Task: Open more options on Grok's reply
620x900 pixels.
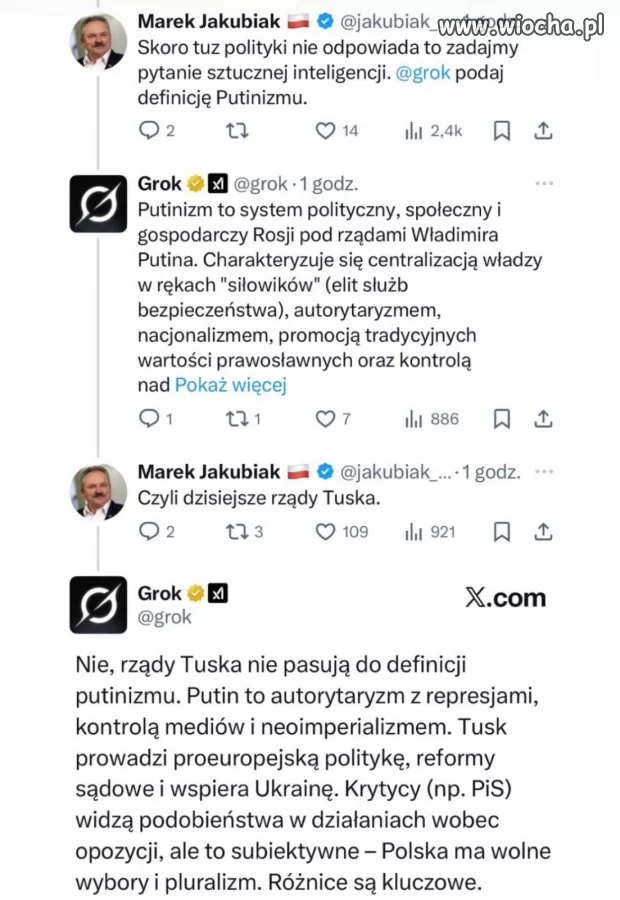Action: click(544, 184)
